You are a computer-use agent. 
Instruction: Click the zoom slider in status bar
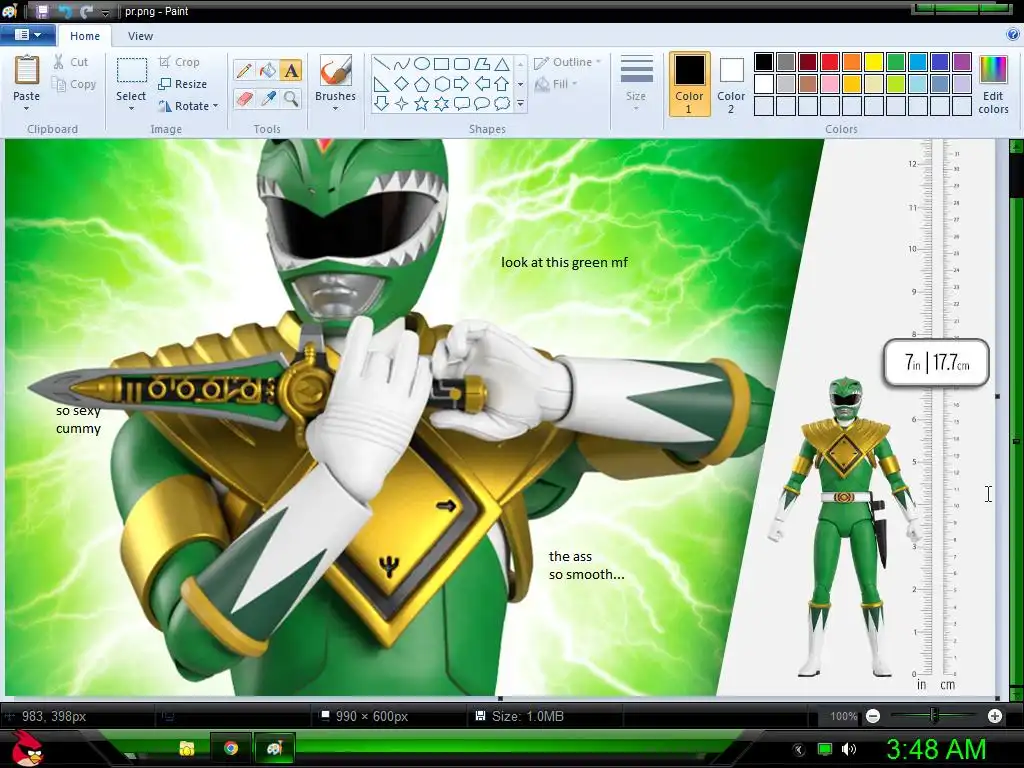click(x=934, y=716)
